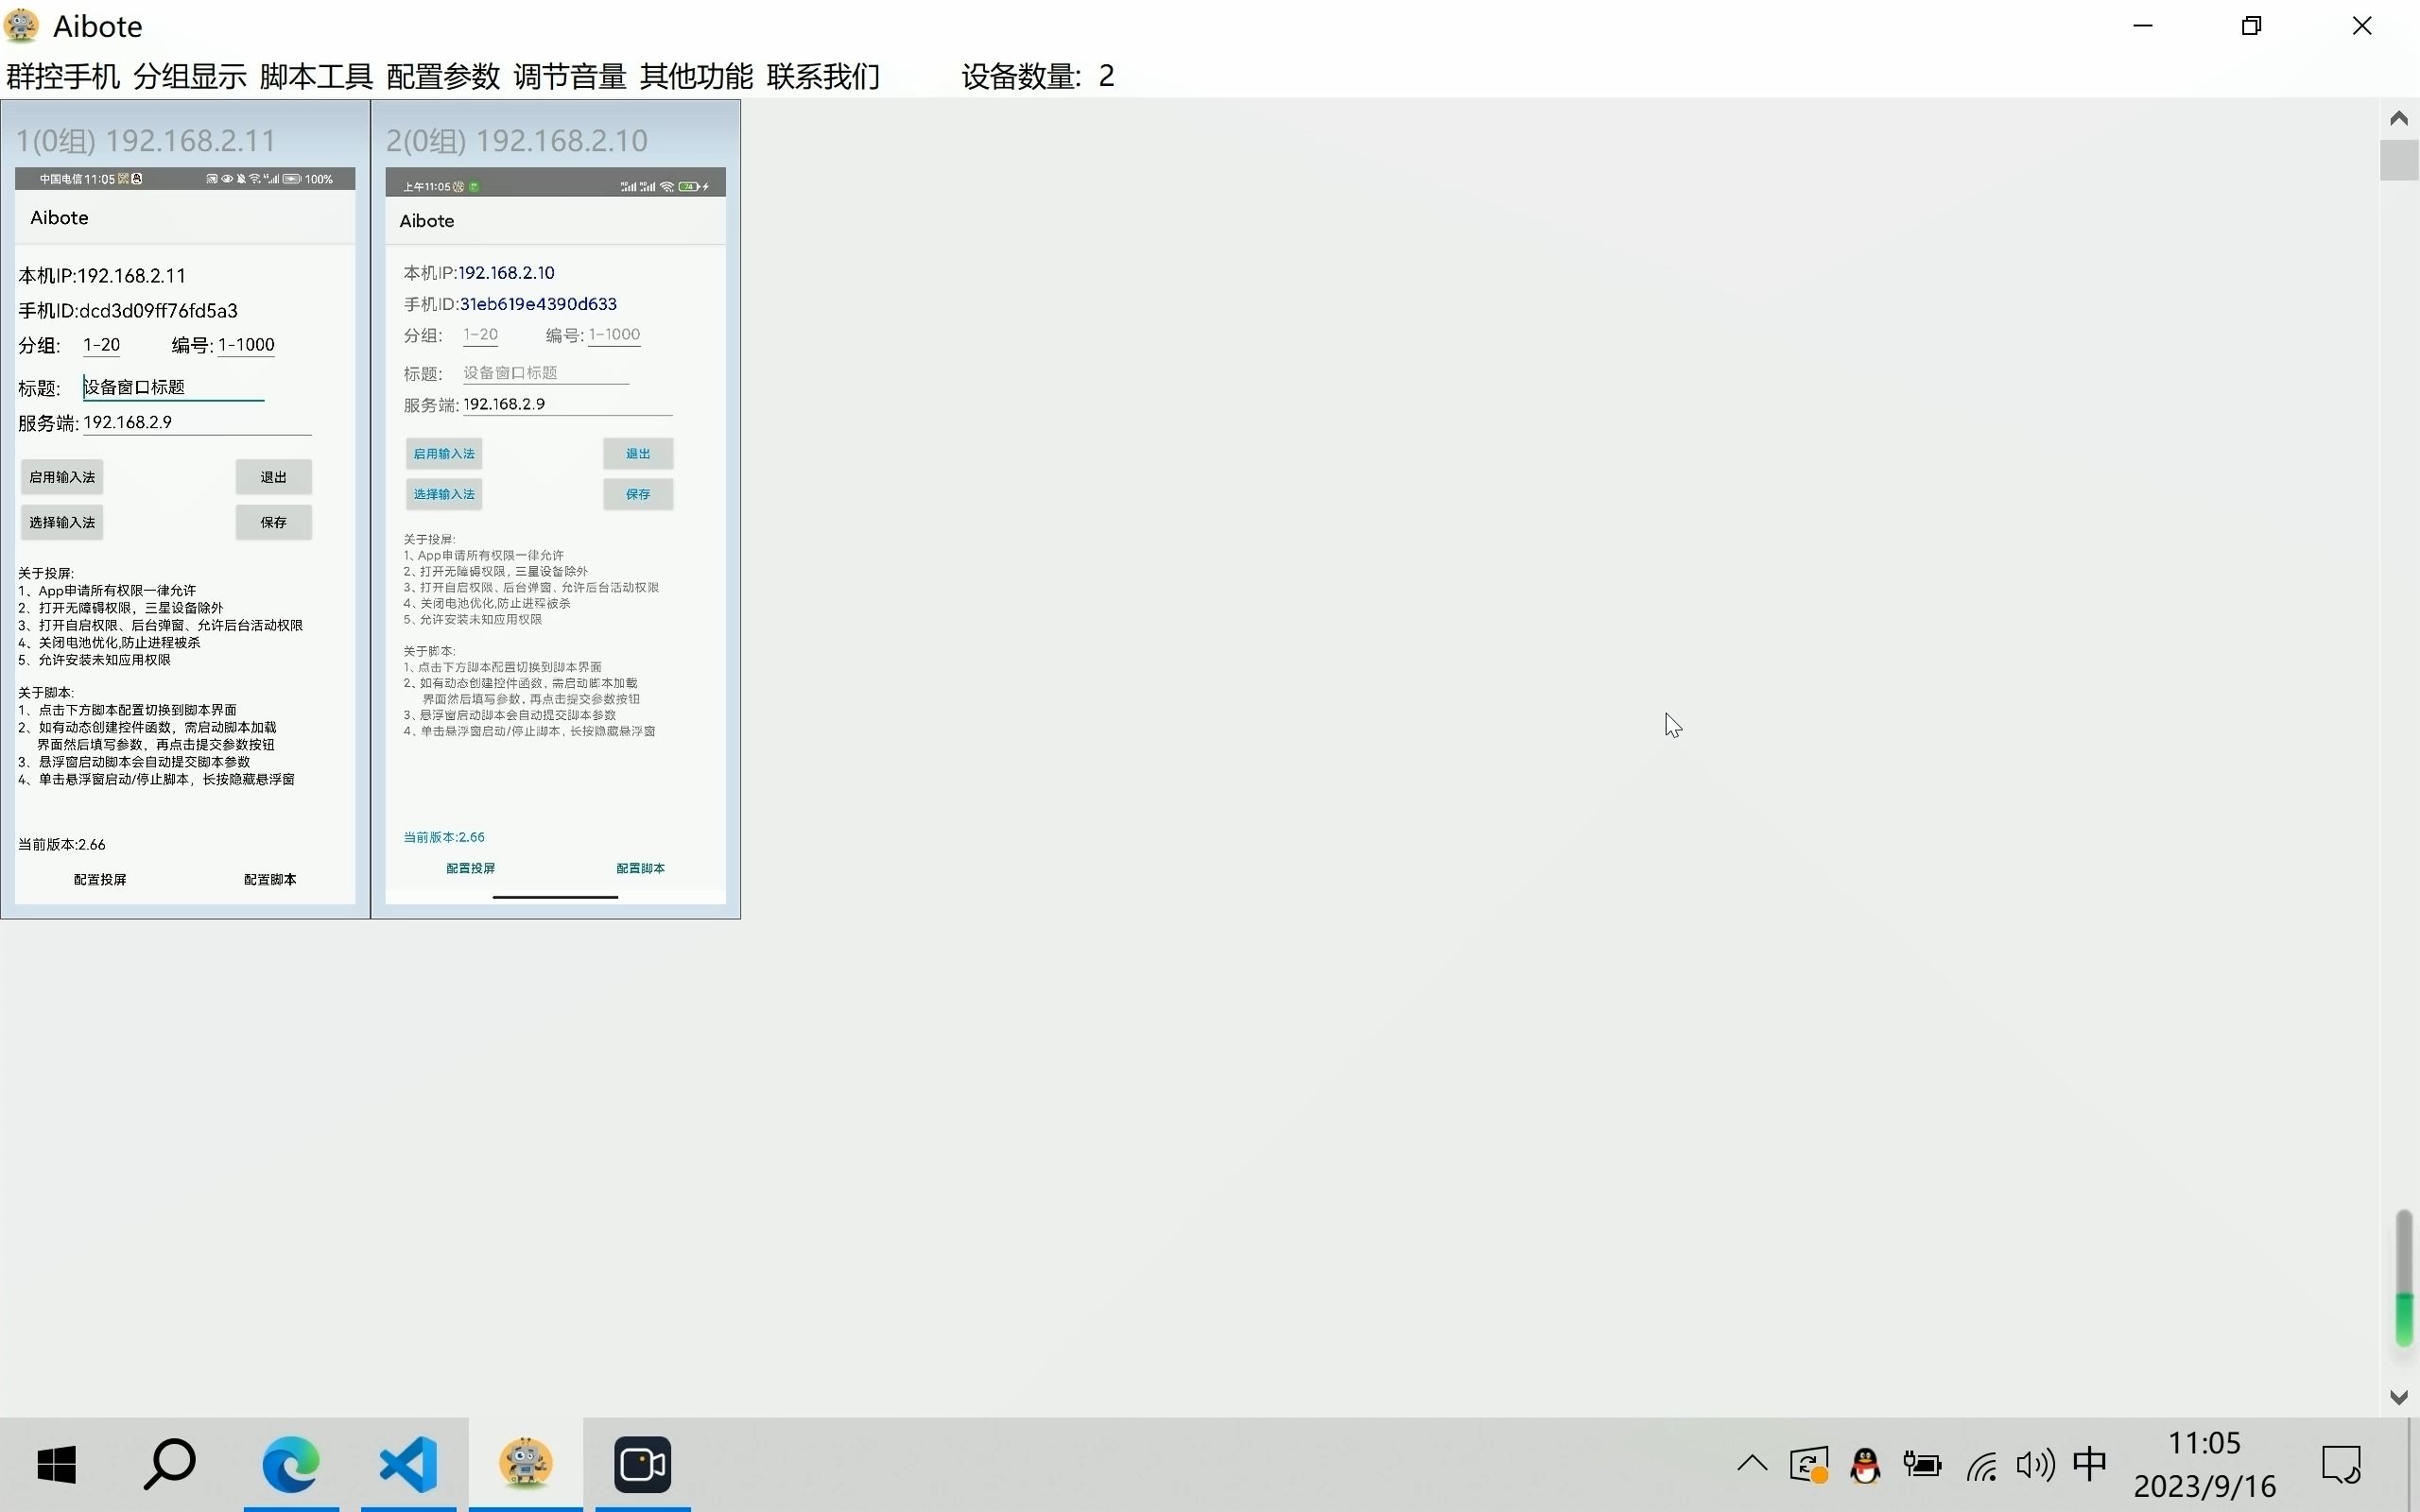This screenshot has width=2420, height=1512.
Task: Open the Windows search magnifier icon
Action: (170, 1465)
